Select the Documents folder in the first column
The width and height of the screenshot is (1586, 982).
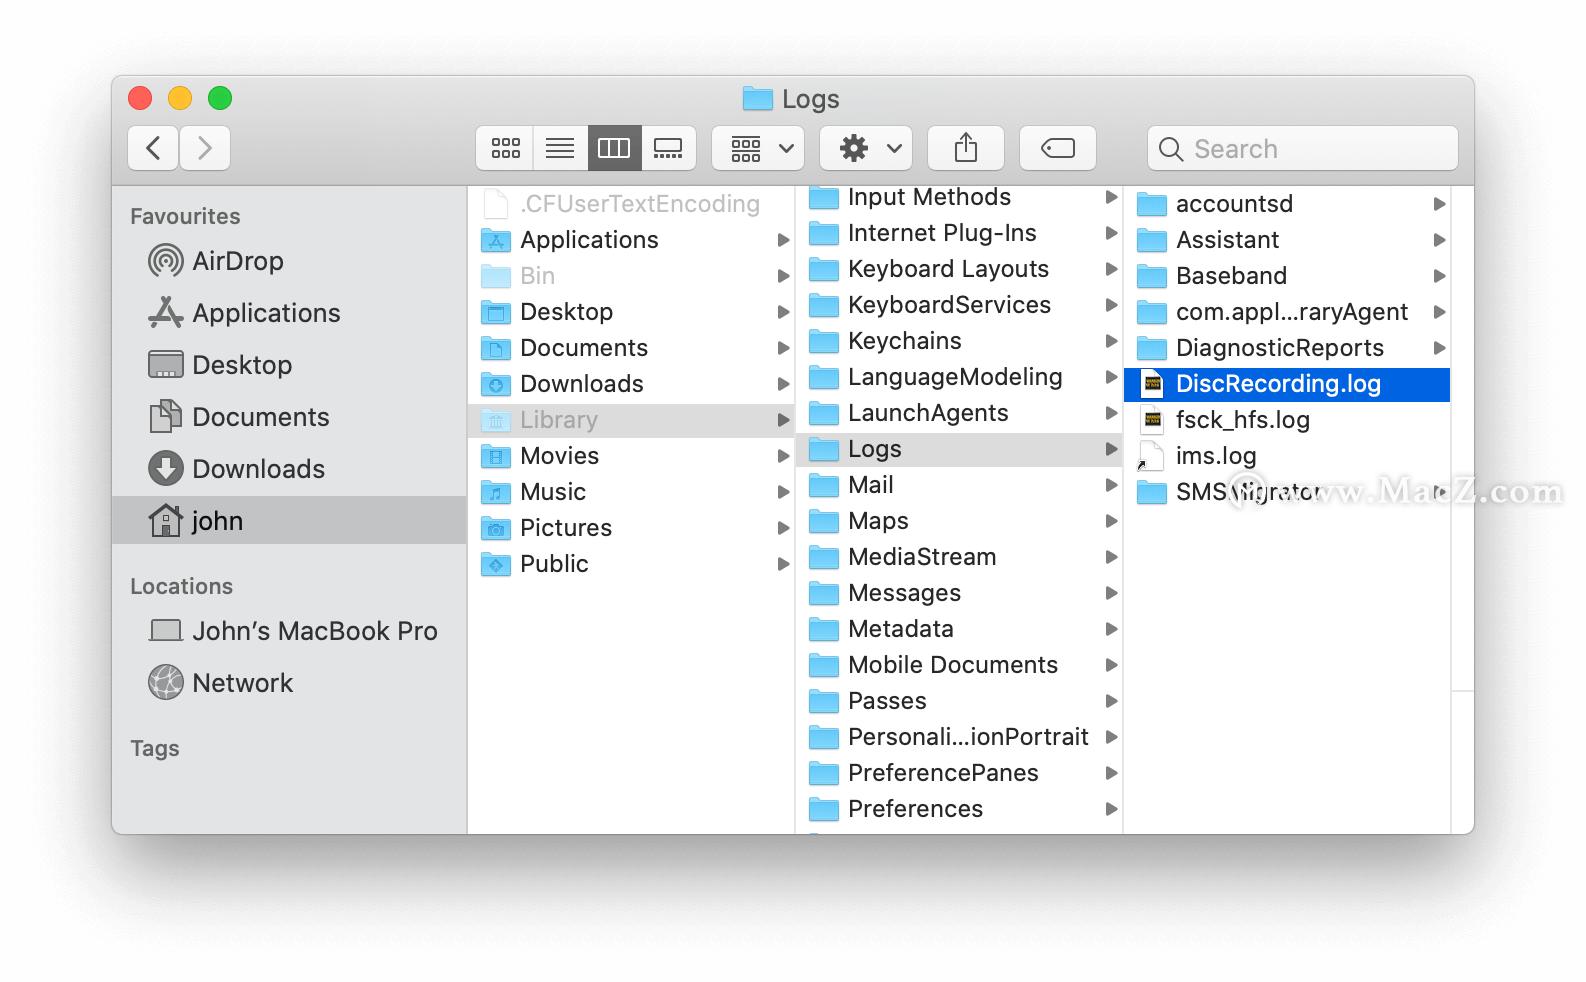(631, 348)
